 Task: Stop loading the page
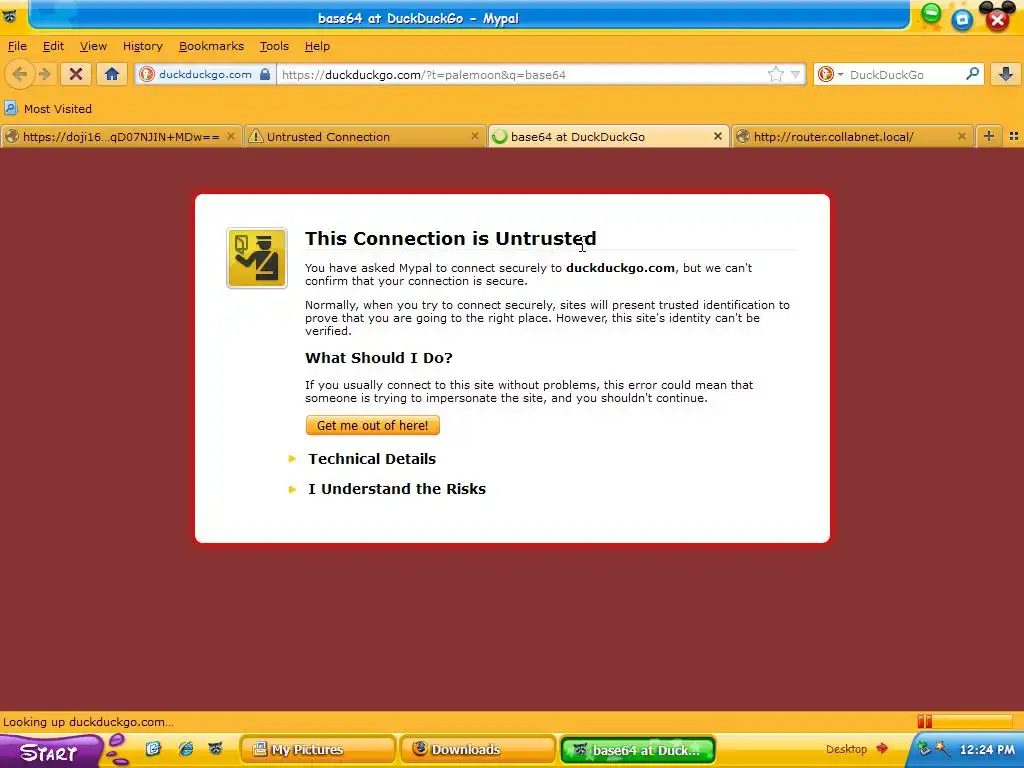[x=76, y=74]
